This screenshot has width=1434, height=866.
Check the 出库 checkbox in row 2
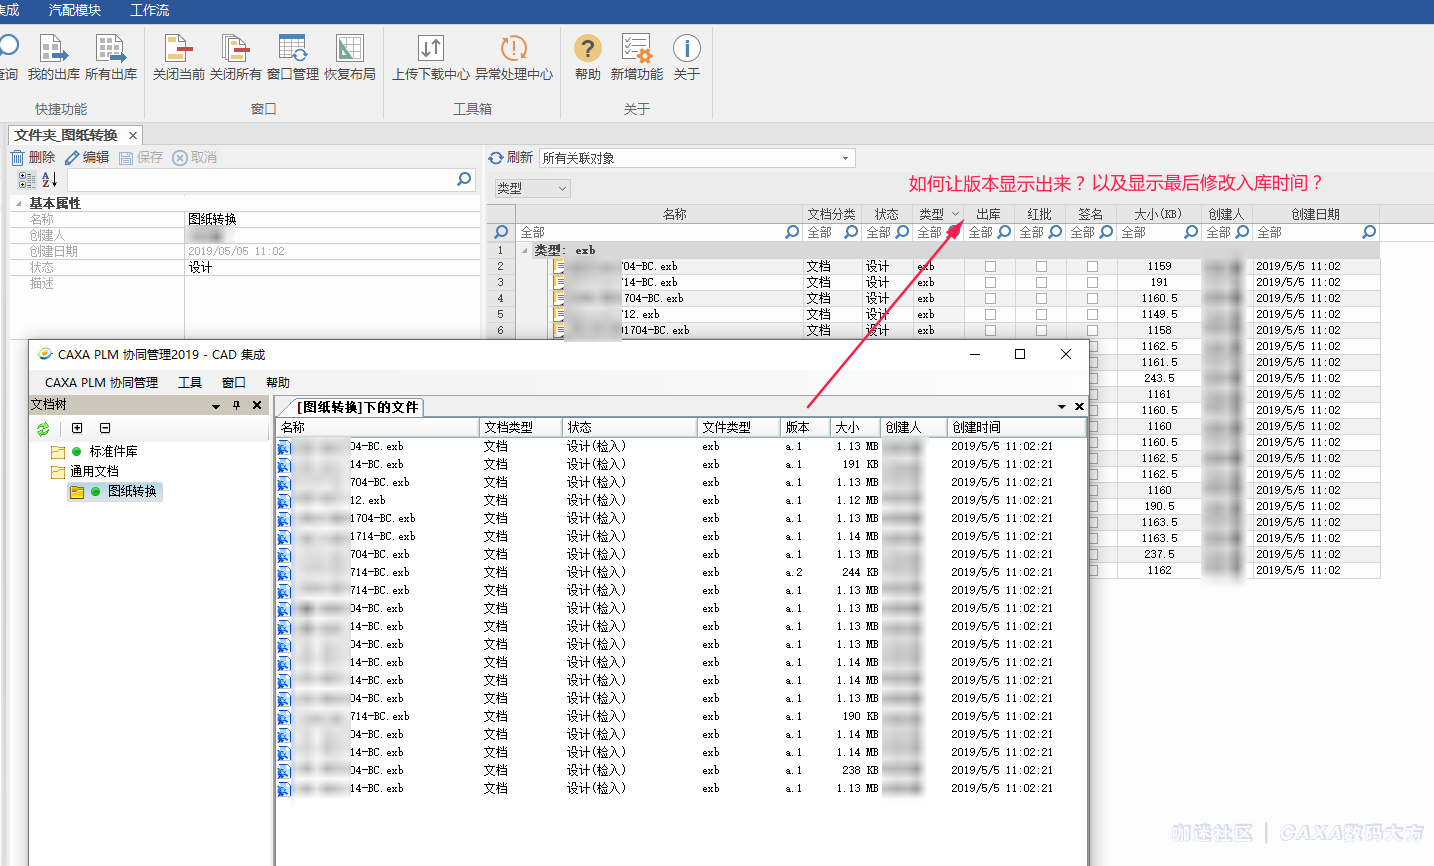(x=990, y=267)
